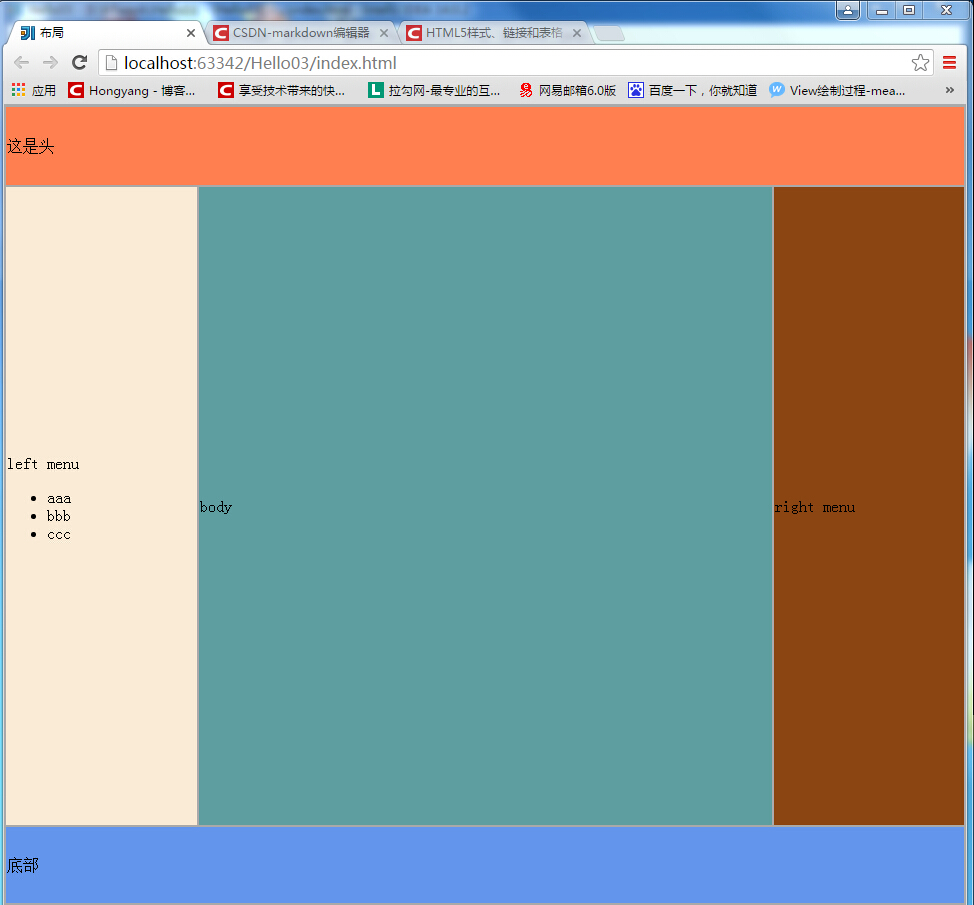The image size is (974, 905).
Task: Click the 这是头 header text
Action: tap(30, 147)
